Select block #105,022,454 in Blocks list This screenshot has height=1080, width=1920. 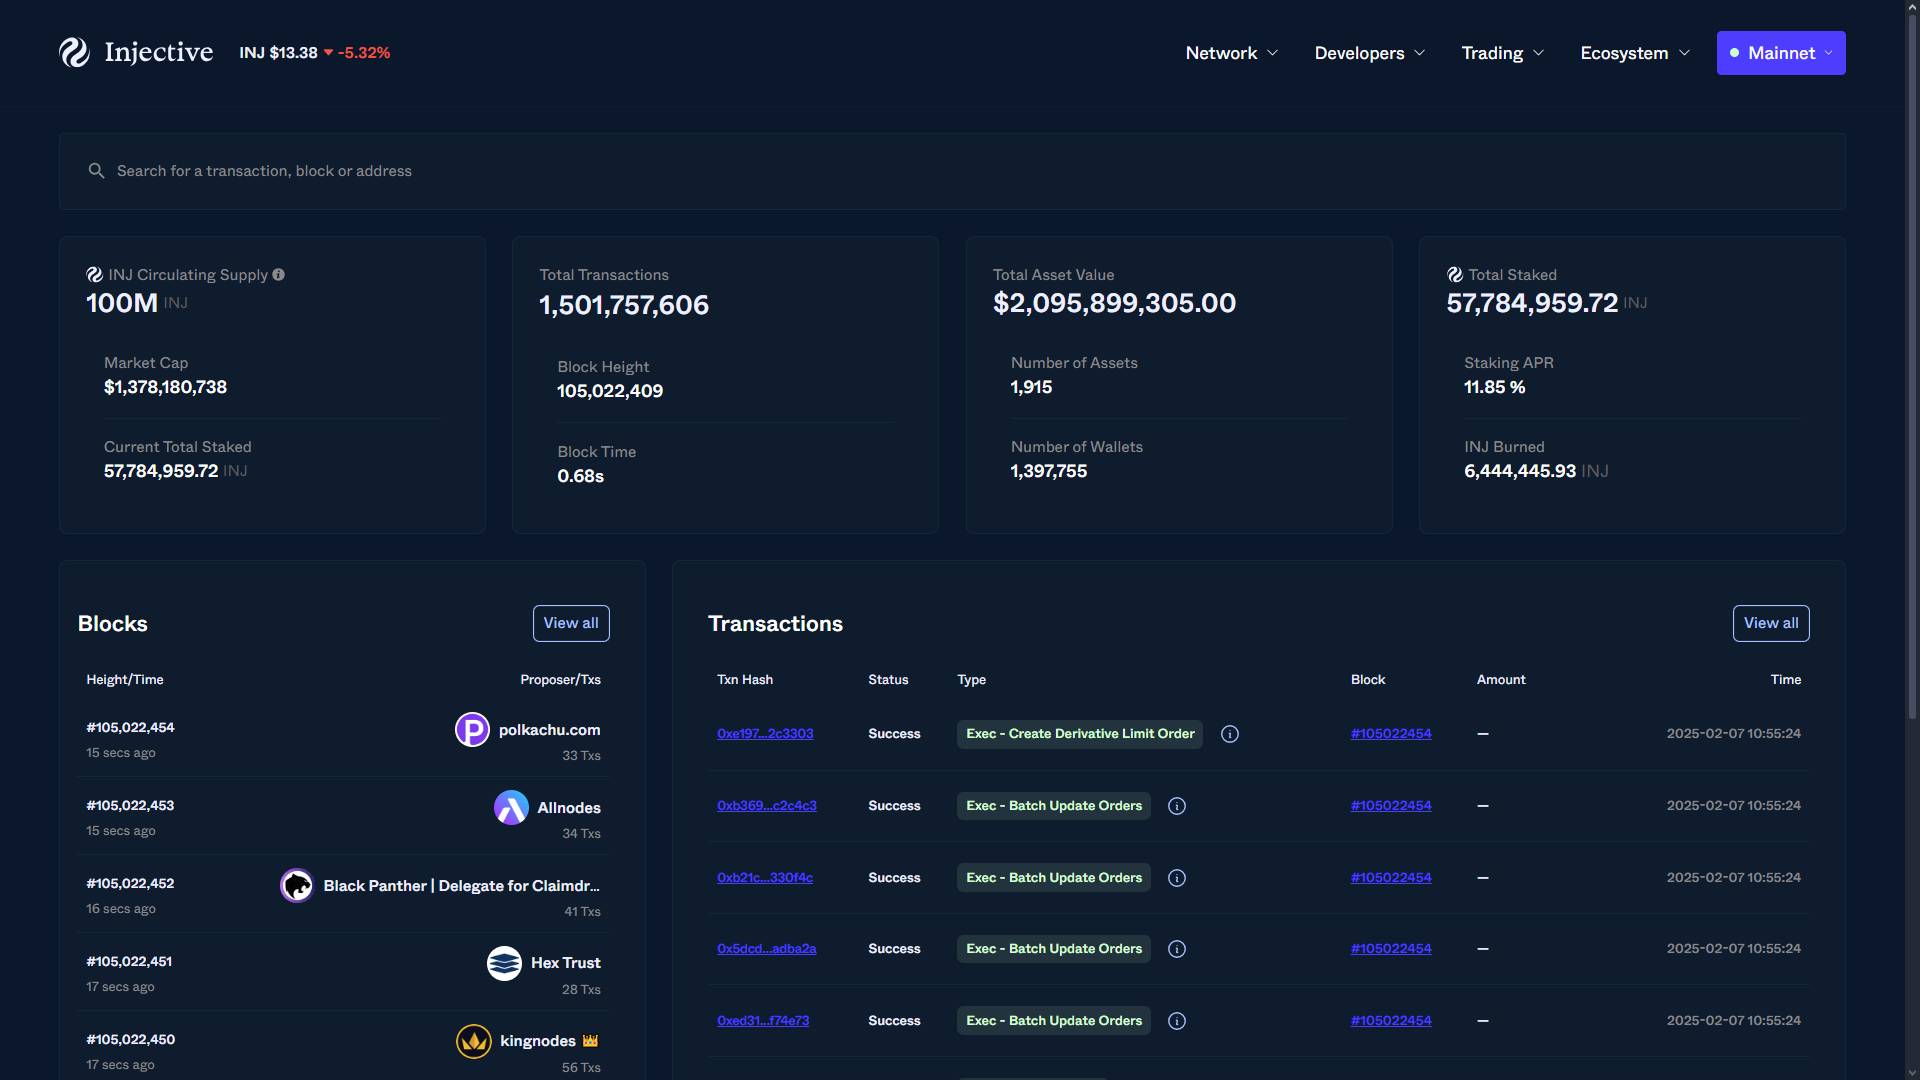coord(130,728)
